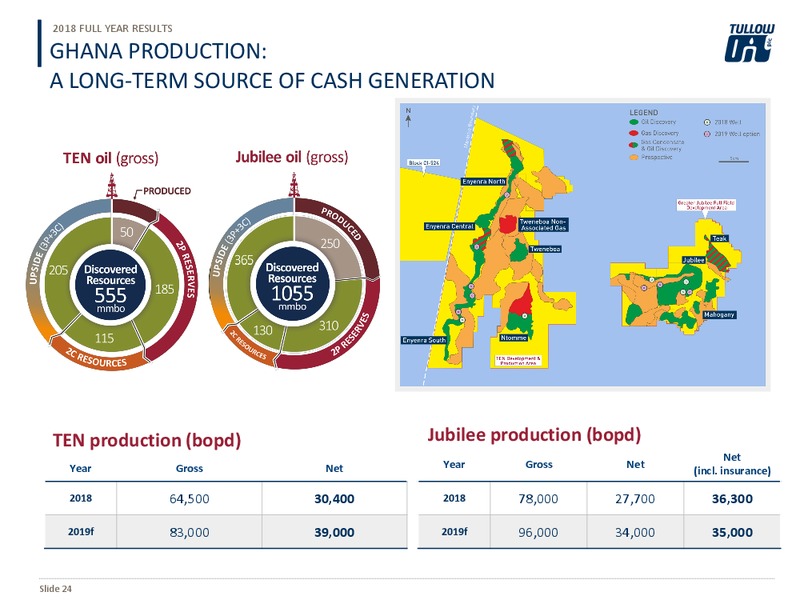Image resolution: width=800 pixels, height=600 pixels.
Task: Click the '250' segment value in Jubilee chart
Action: point(330,243)
